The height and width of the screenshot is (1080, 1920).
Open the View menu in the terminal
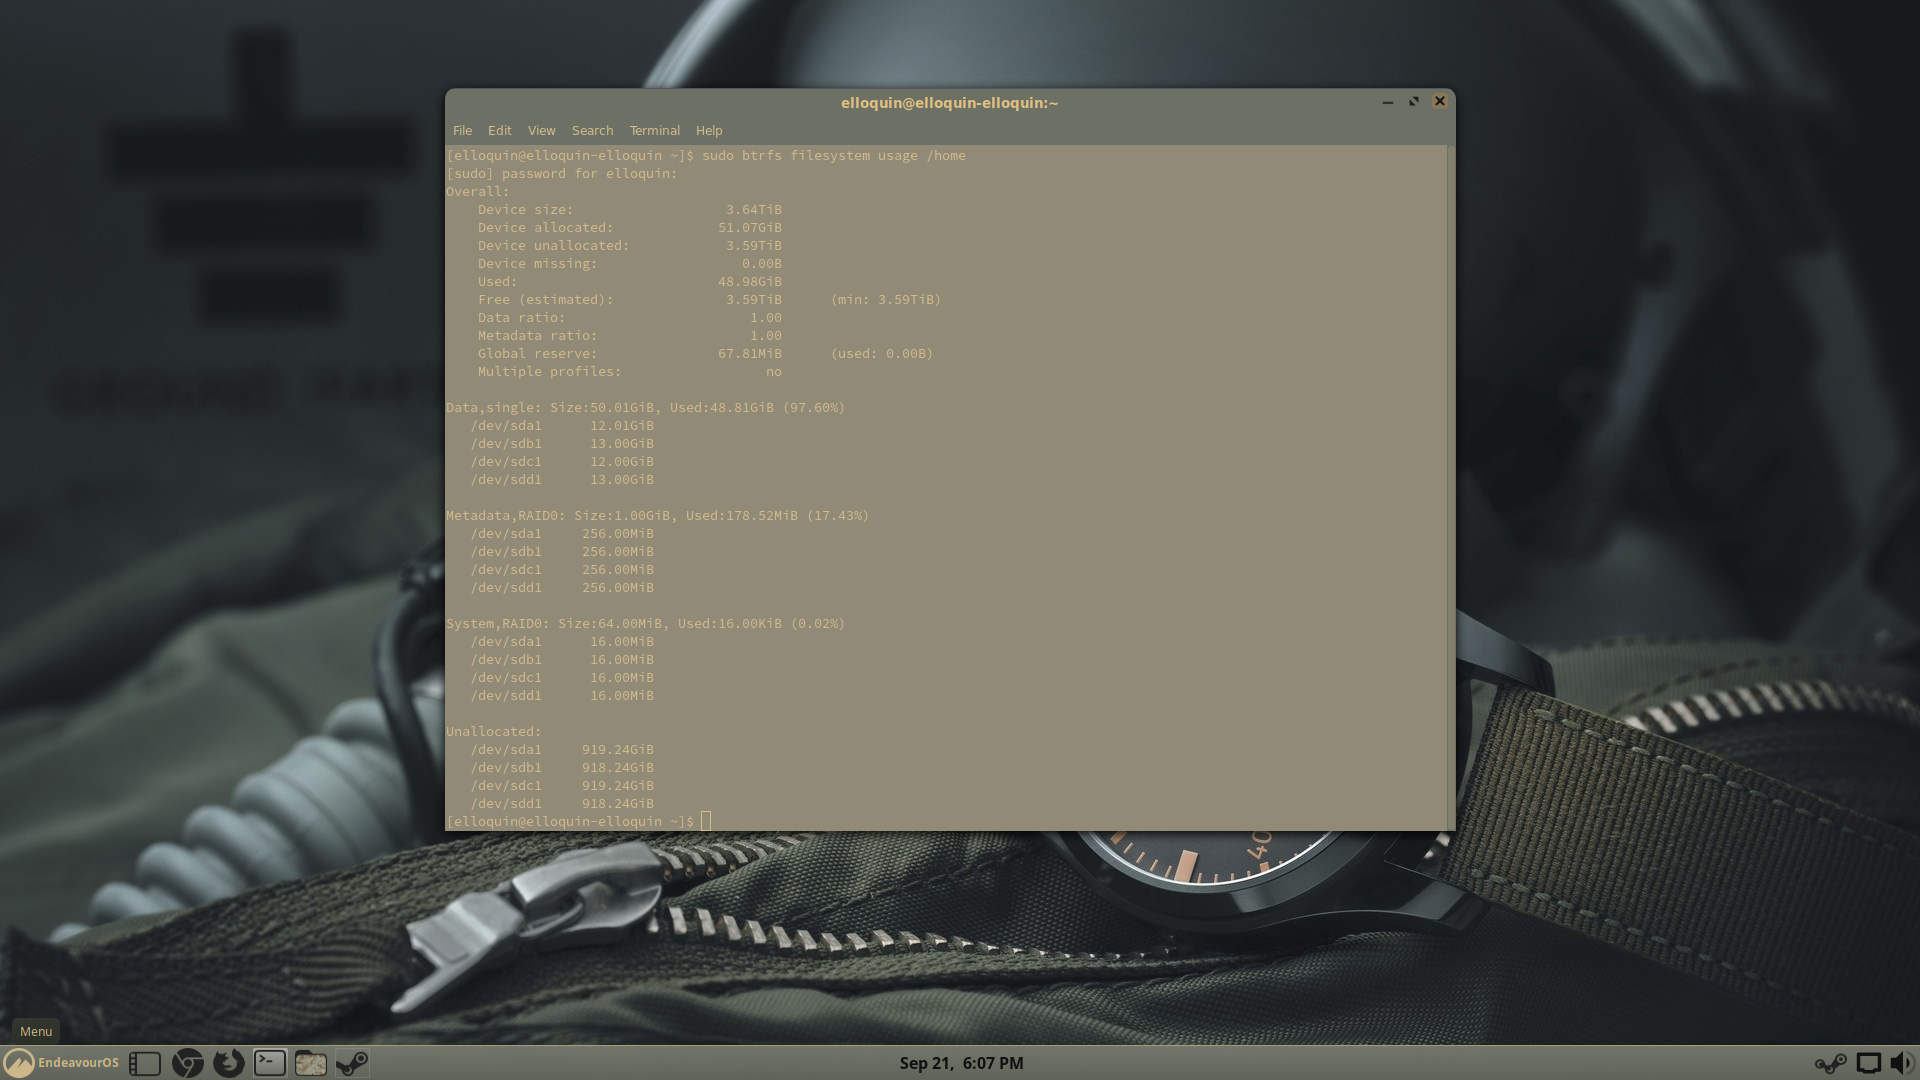tap(541, 130)
